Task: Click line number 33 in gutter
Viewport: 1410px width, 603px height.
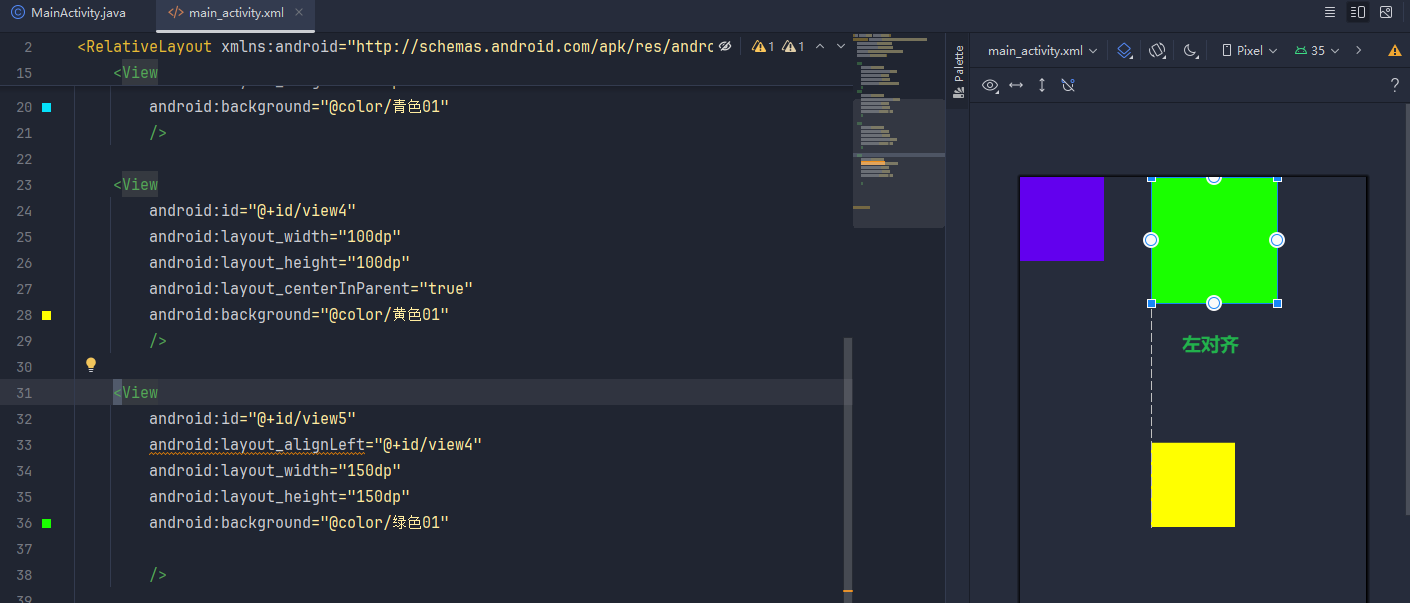Action: pyautogui.click(x=25, y=445)
